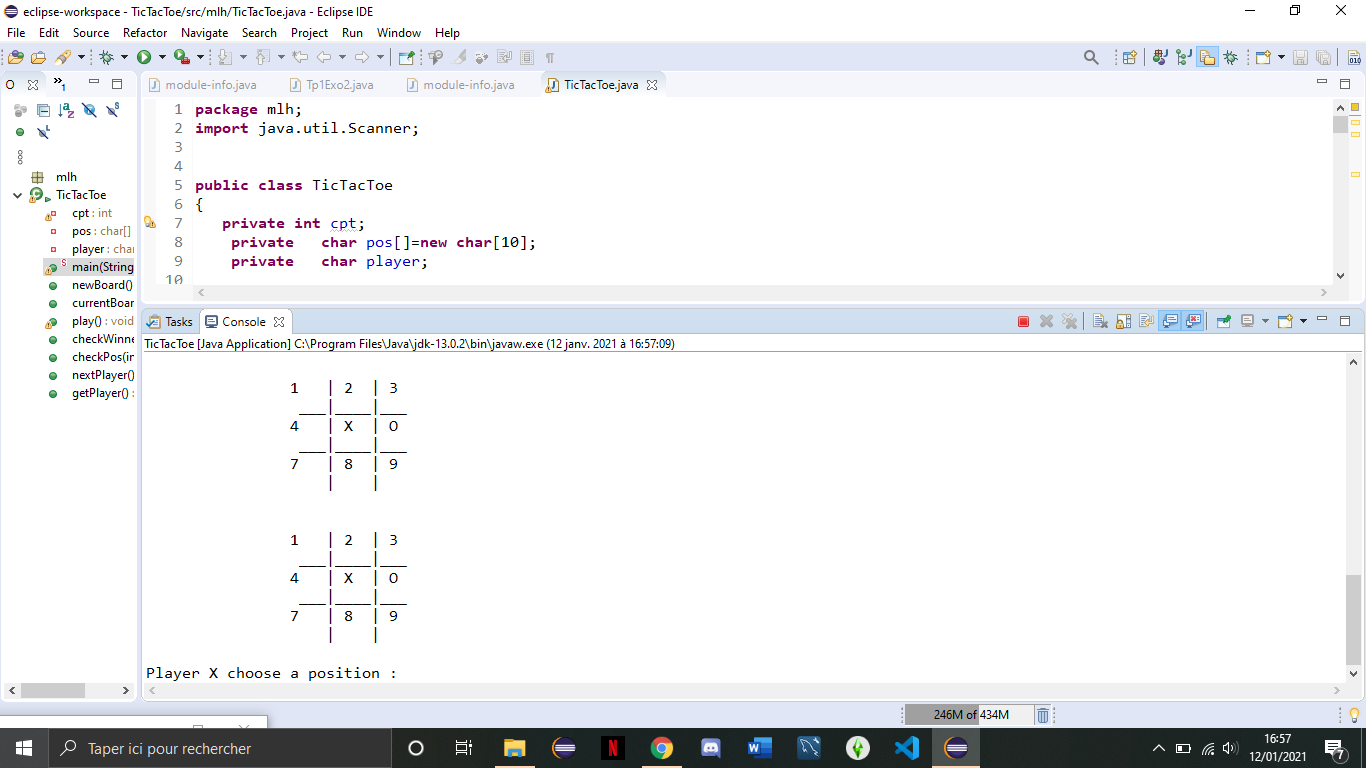
Task: Open the Project menu
Action: (310, 33)
